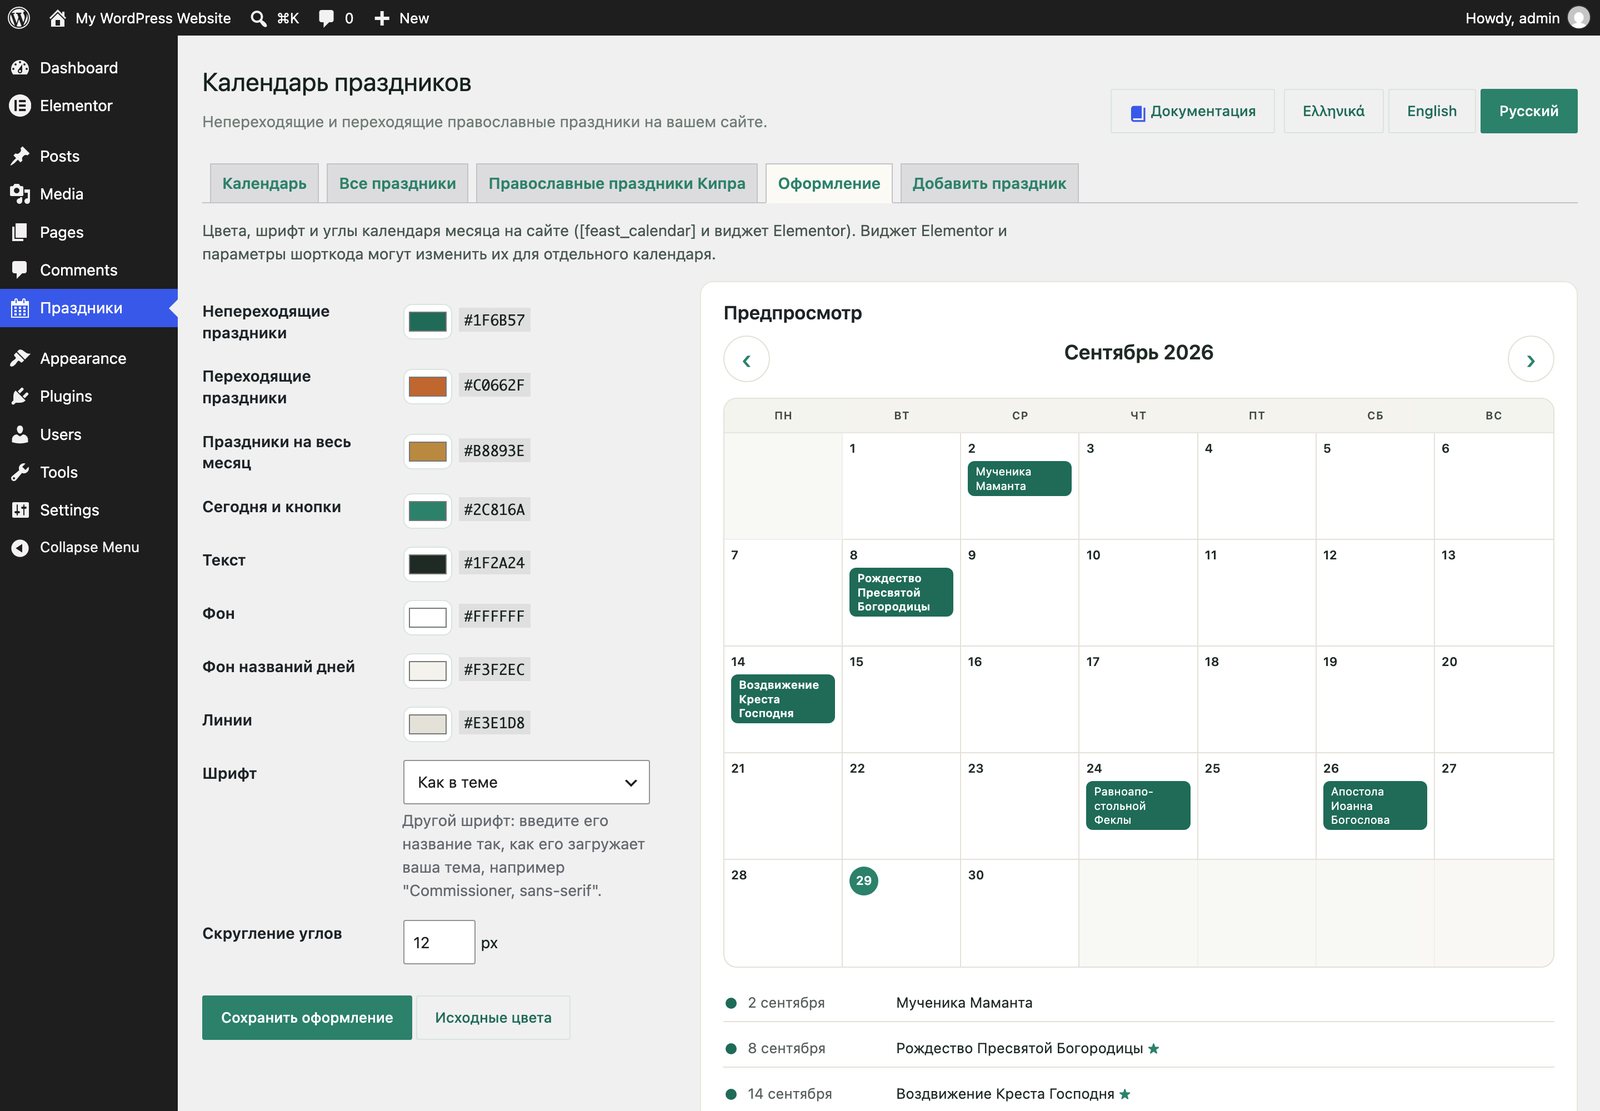Viewport: 1600px width, 1111px height.
Task: Click the WordPress logo icon
Action: click(x=19, y=18)
